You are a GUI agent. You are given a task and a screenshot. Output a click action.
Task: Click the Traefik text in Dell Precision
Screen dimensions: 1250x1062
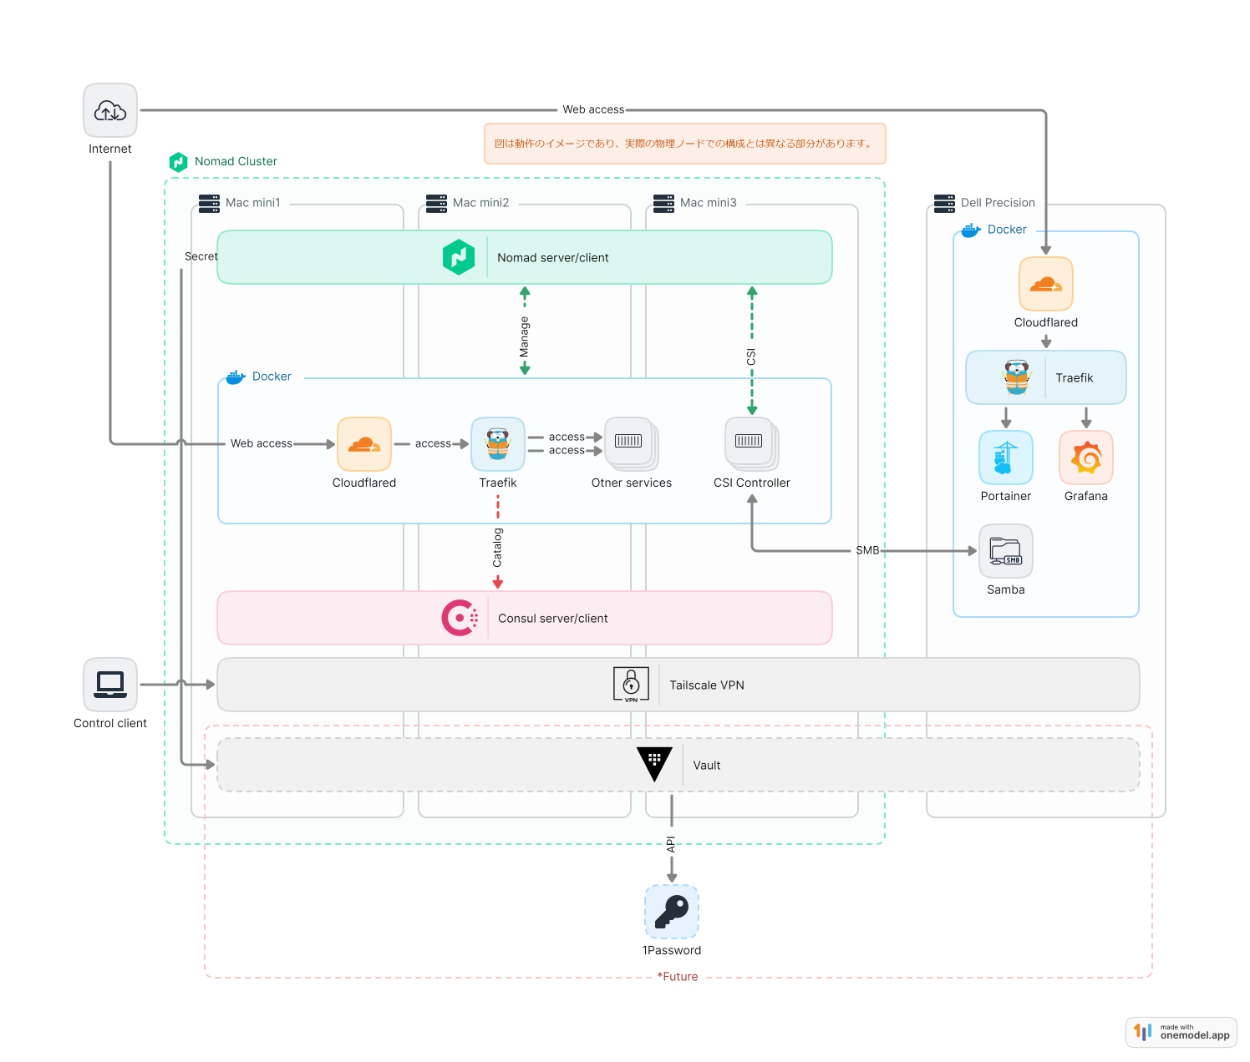[x=1074, y=378]
